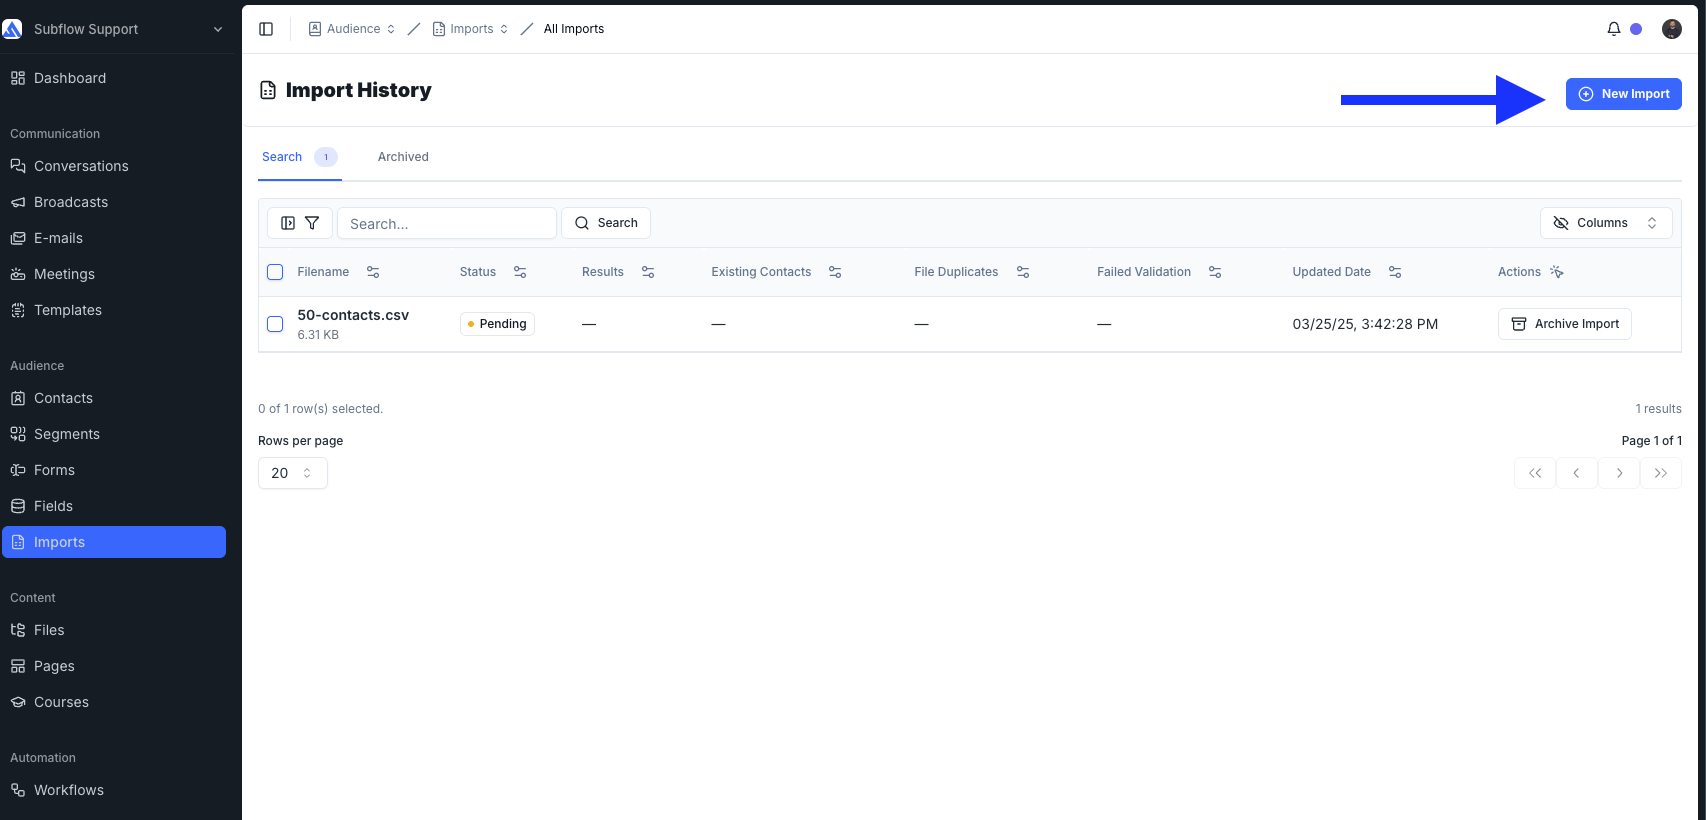This screenshot has width=1706, height=820.
Task: Open E-mails in sidebar
Action: tap(114, 238)
